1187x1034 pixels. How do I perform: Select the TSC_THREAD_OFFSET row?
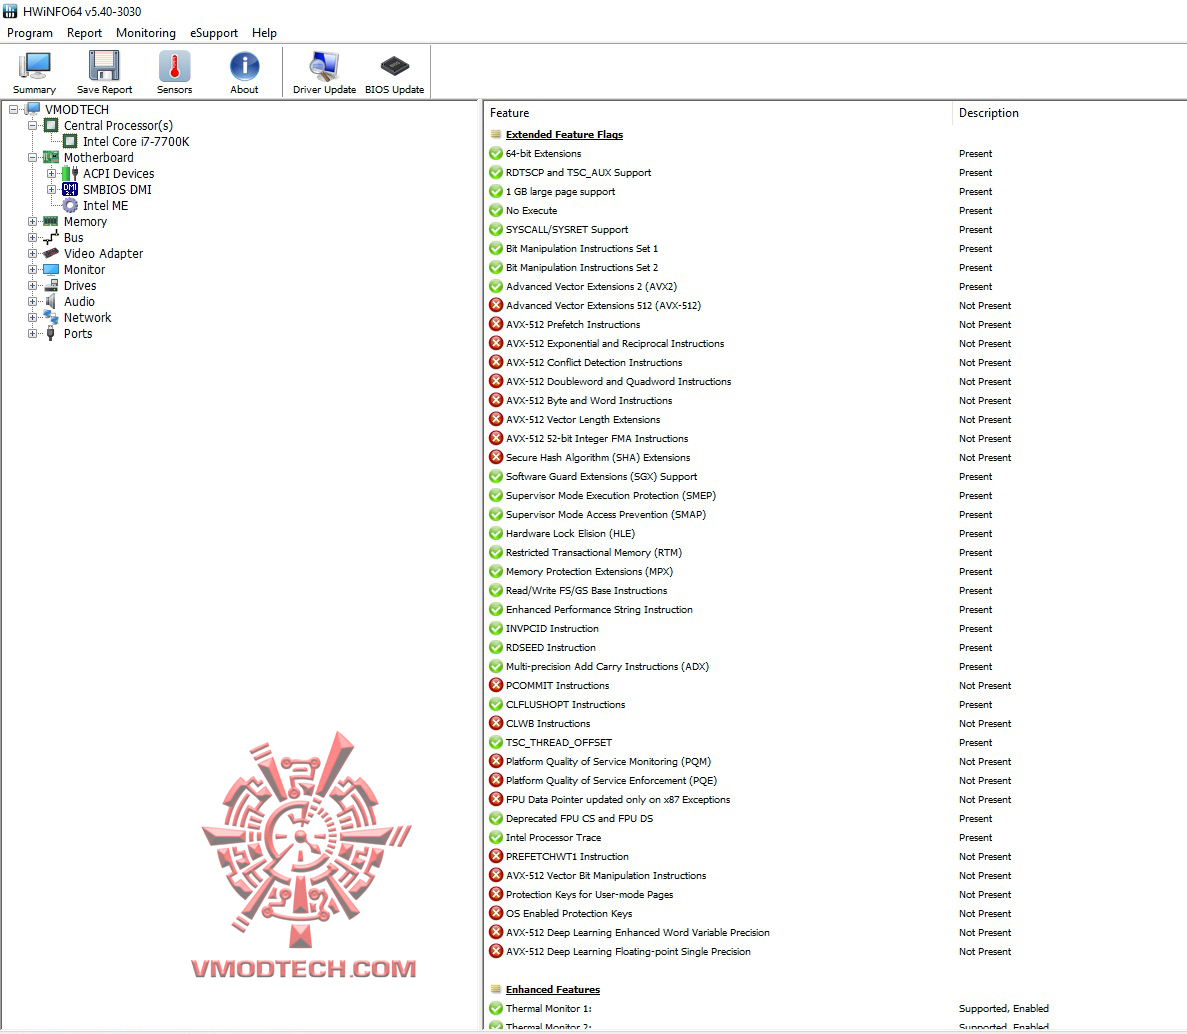pos(836,742)
